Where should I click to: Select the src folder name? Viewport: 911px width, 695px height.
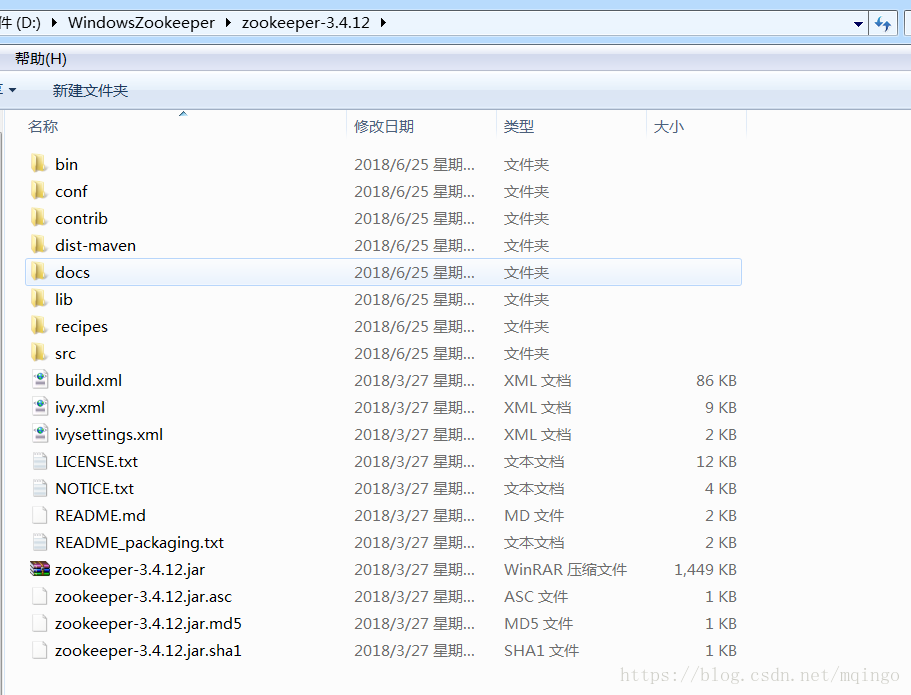click(65, 353)
